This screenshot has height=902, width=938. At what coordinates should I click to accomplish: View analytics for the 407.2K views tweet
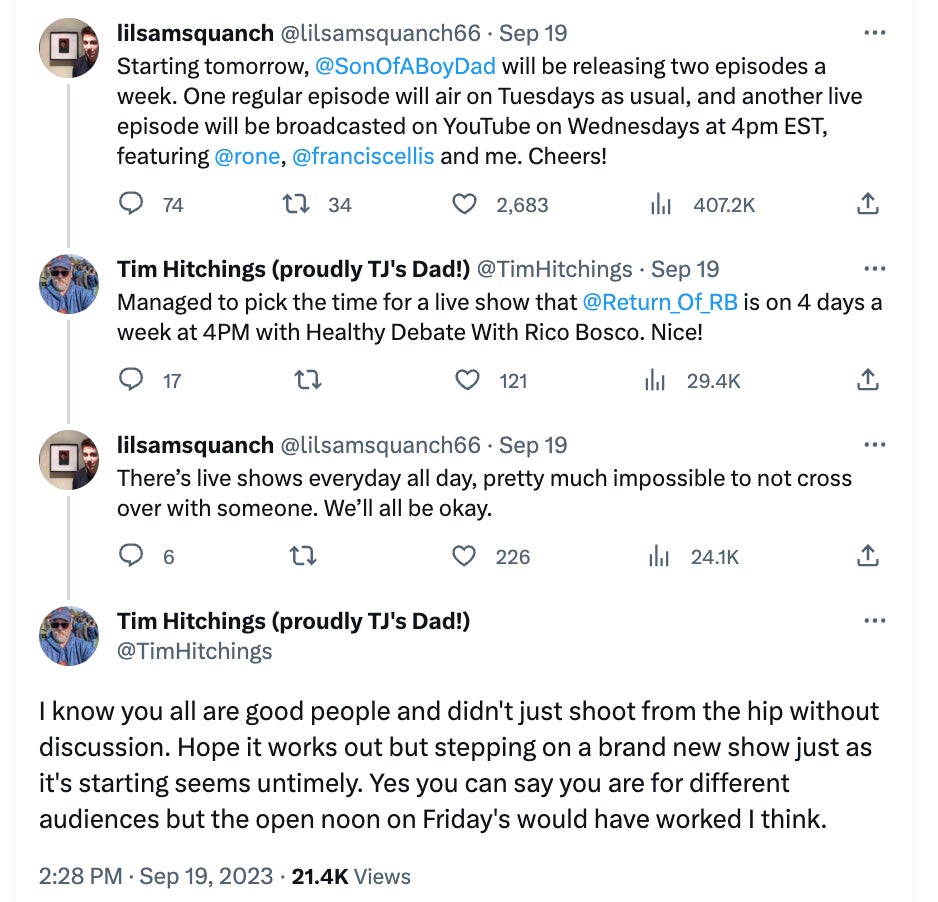(660, 205)
